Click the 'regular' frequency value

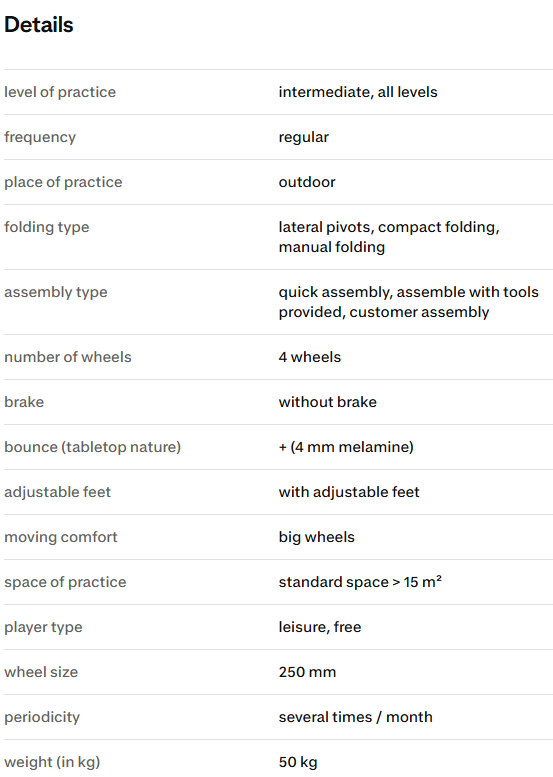pos(303,137)
